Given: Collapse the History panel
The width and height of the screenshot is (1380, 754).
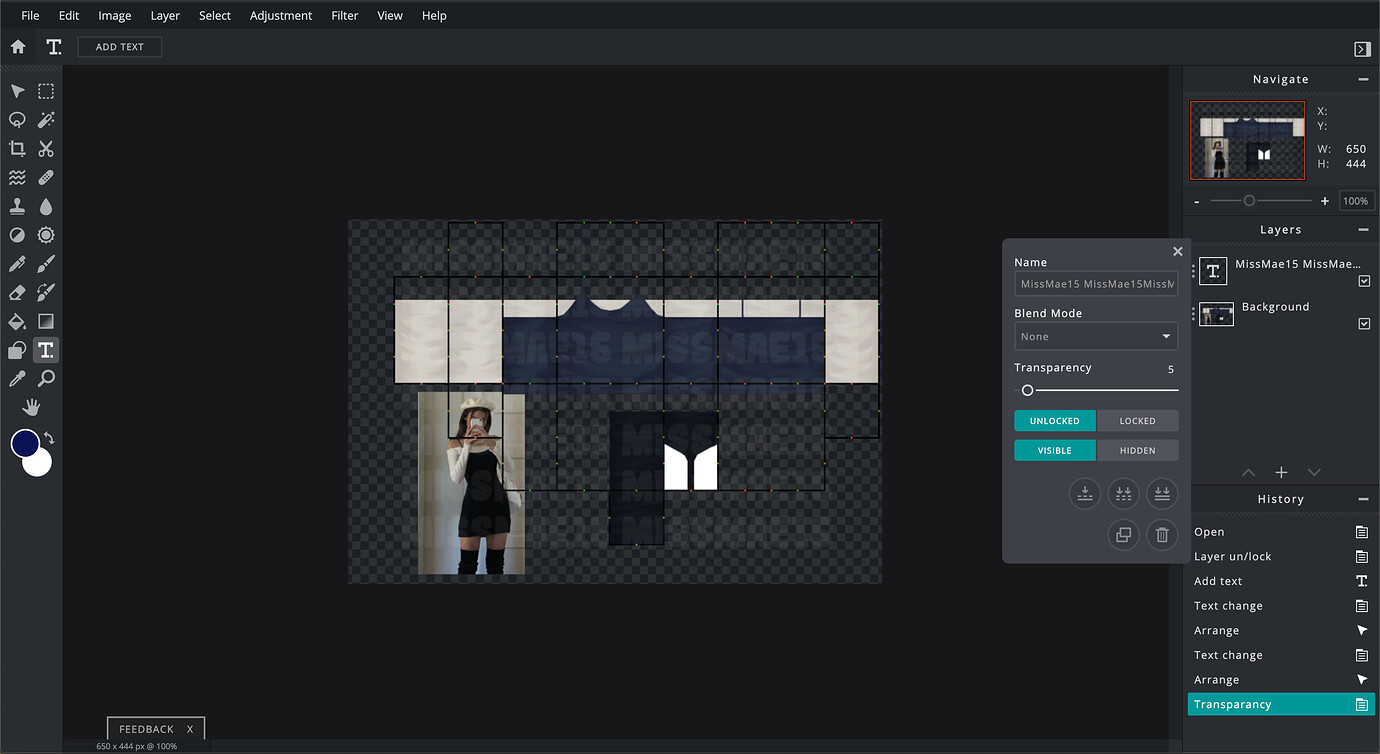Looking at the screenshot, I should 1362,498.
